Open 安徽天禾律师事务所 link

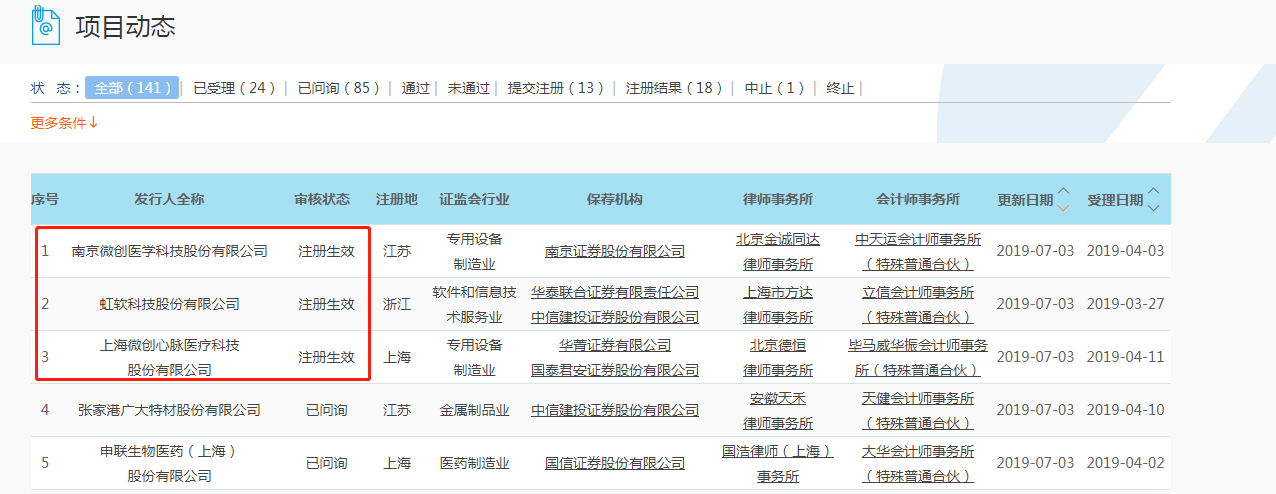(x=778, y=410)
